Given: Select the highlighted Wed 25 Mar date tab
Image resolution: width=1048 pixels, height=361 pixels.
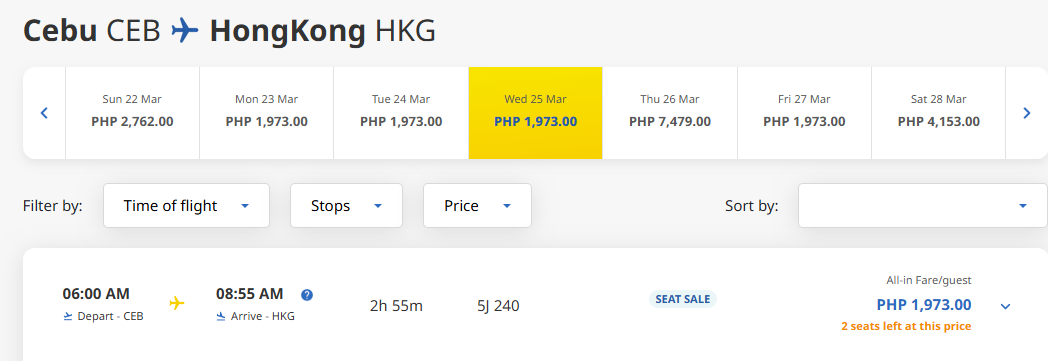Looking at the screenshot, I should click(535, 113).
